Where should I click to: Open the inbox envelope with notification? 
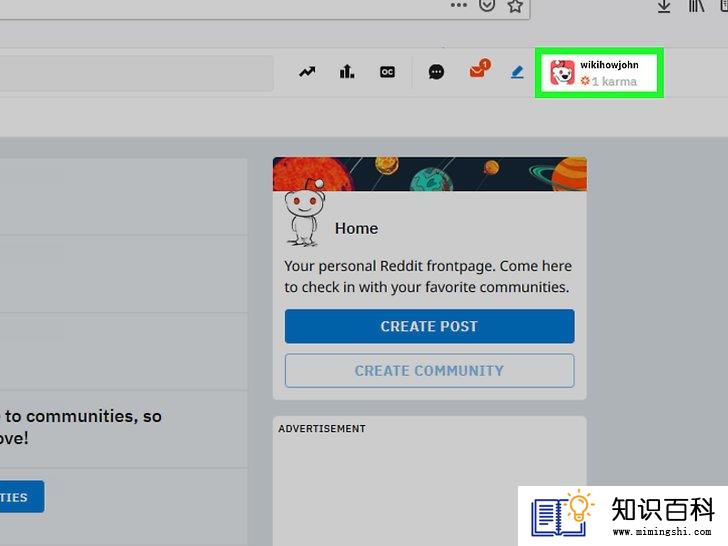[x=480, y=69]
